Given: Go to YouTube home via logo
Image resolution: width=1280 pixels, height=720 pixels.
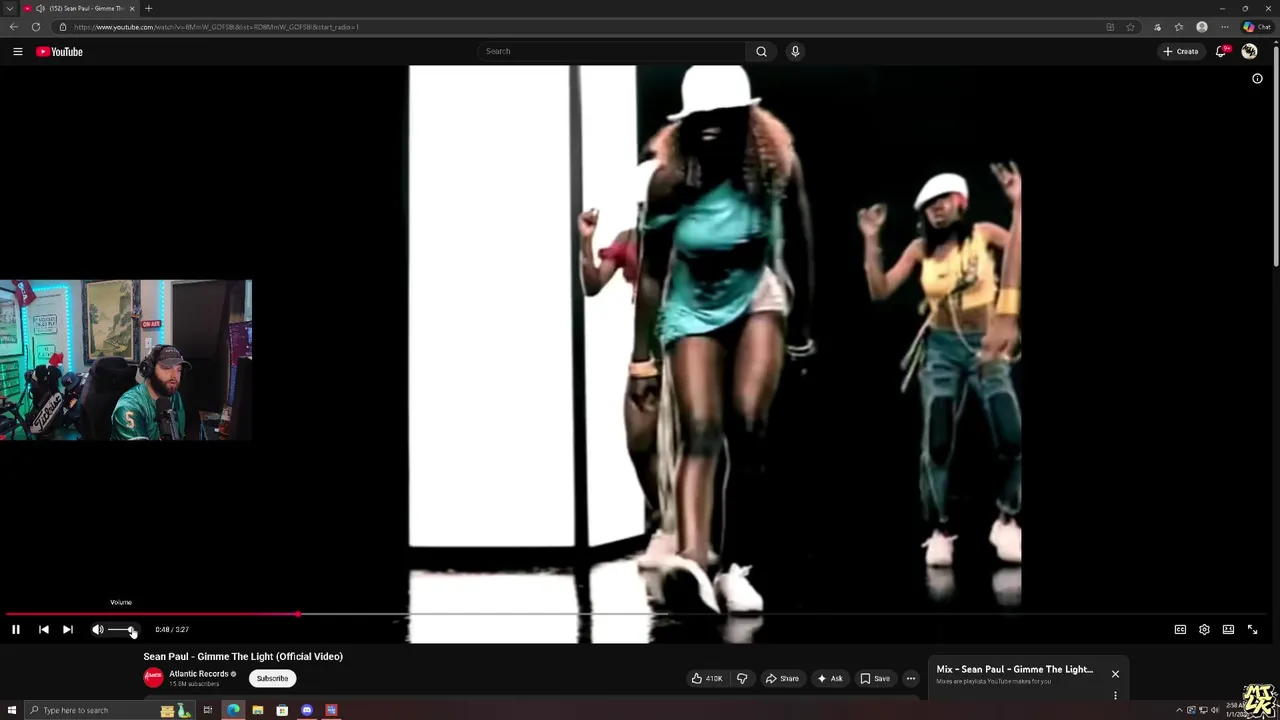Looking at the screenshot, I should [60, 51].
